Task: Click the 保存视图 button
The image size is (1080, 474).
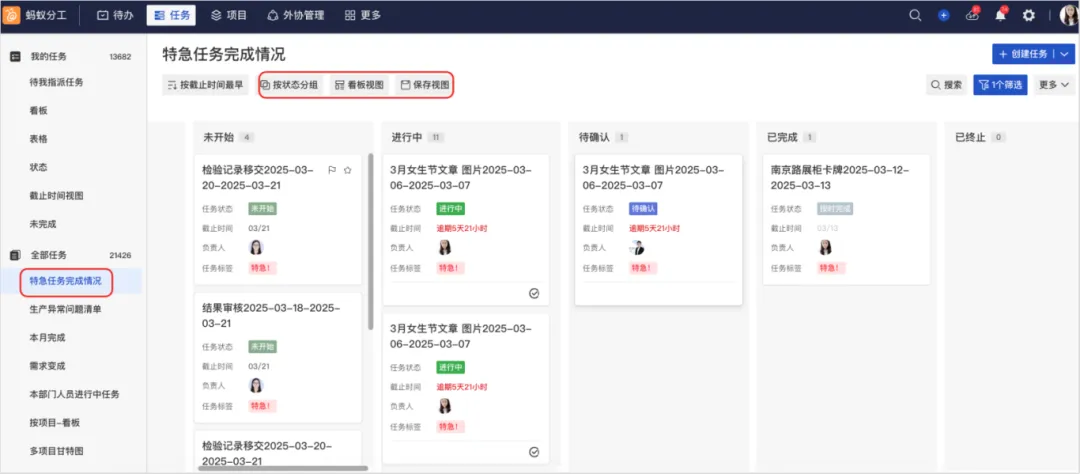Action: tap(424, 85)
